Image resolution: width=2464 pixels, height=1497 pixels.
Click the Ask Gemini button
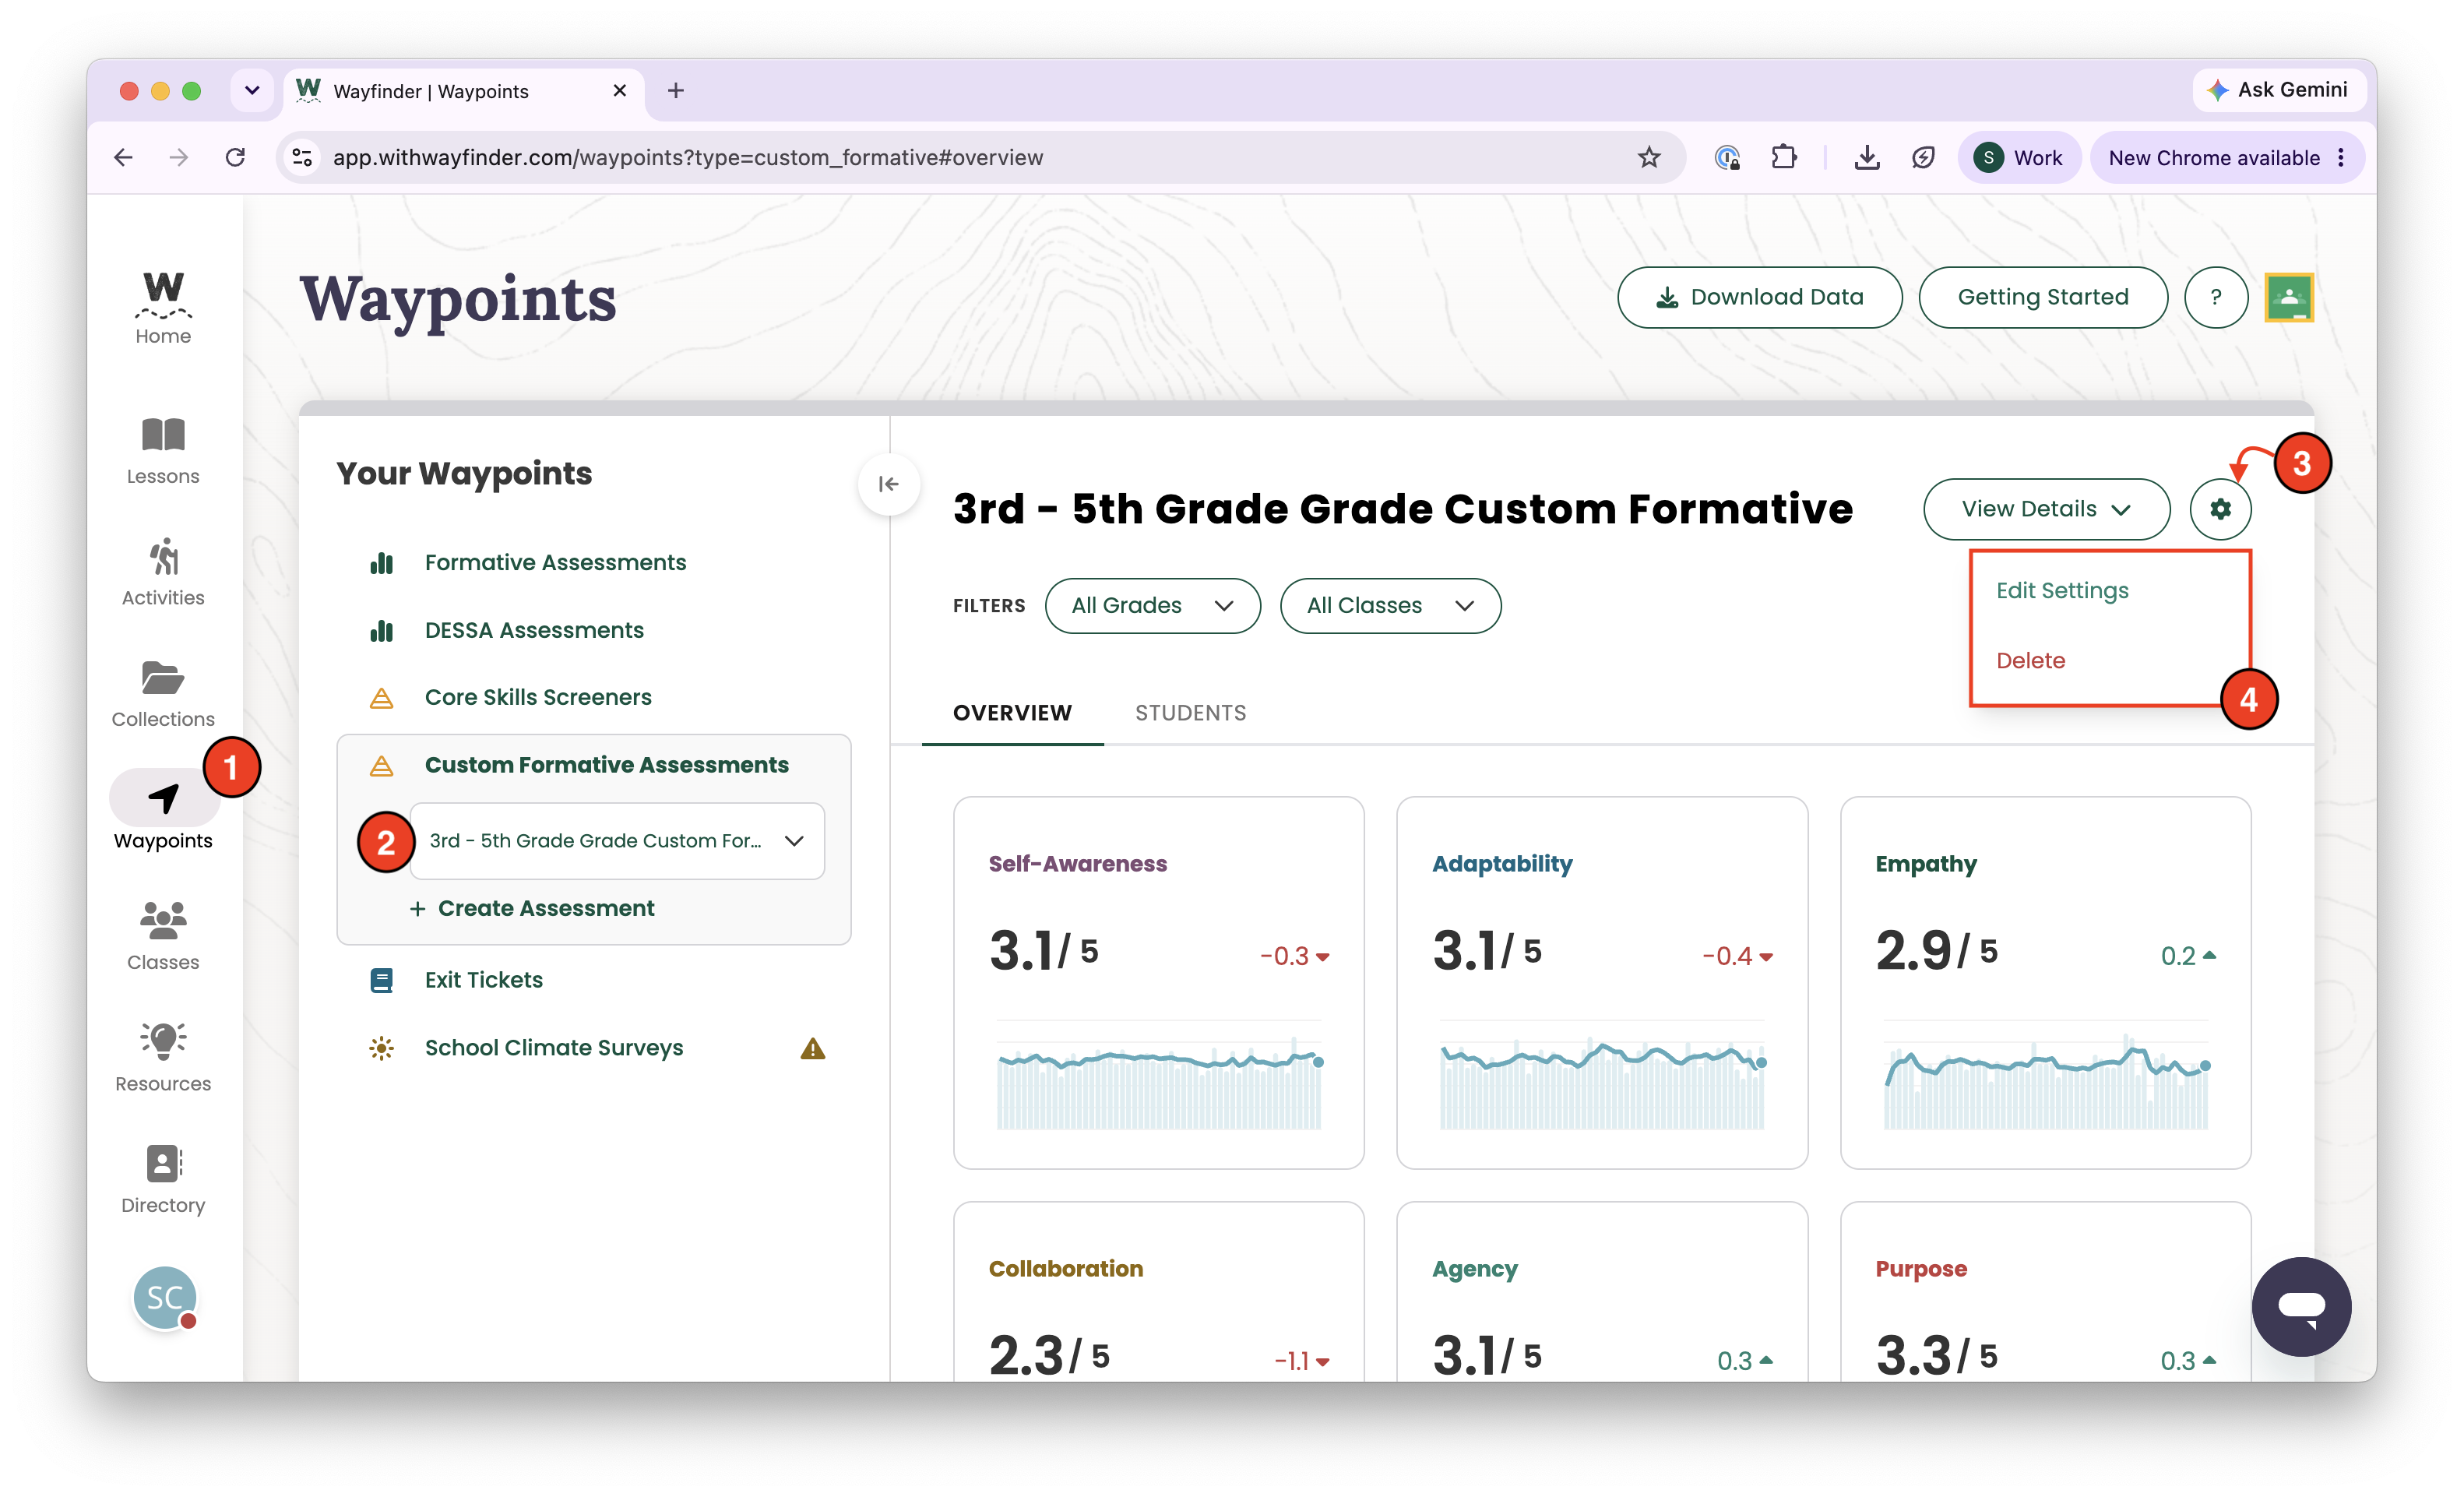tap(2278, 90)
